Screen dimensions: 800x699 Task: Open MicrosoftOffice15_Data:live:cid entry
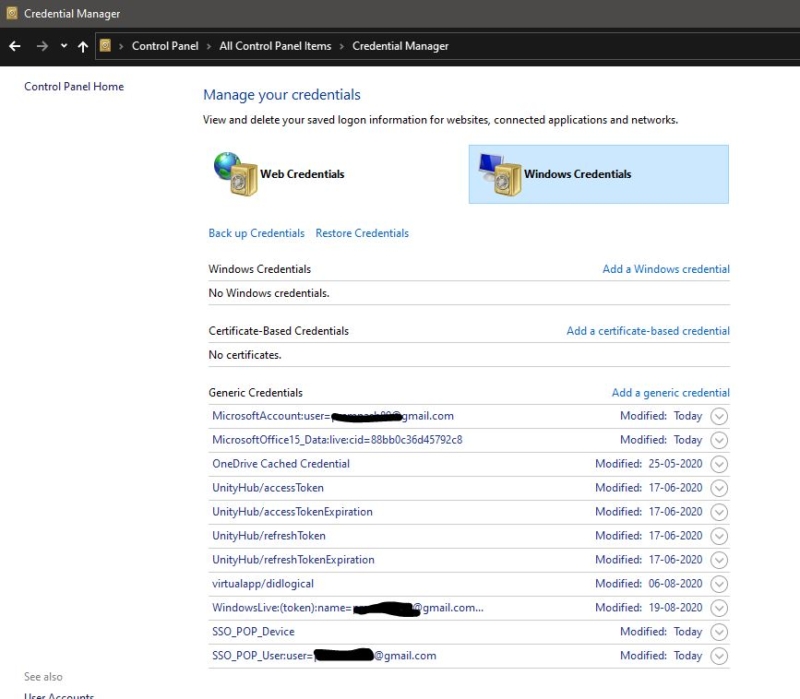click(x=337, y=440)
